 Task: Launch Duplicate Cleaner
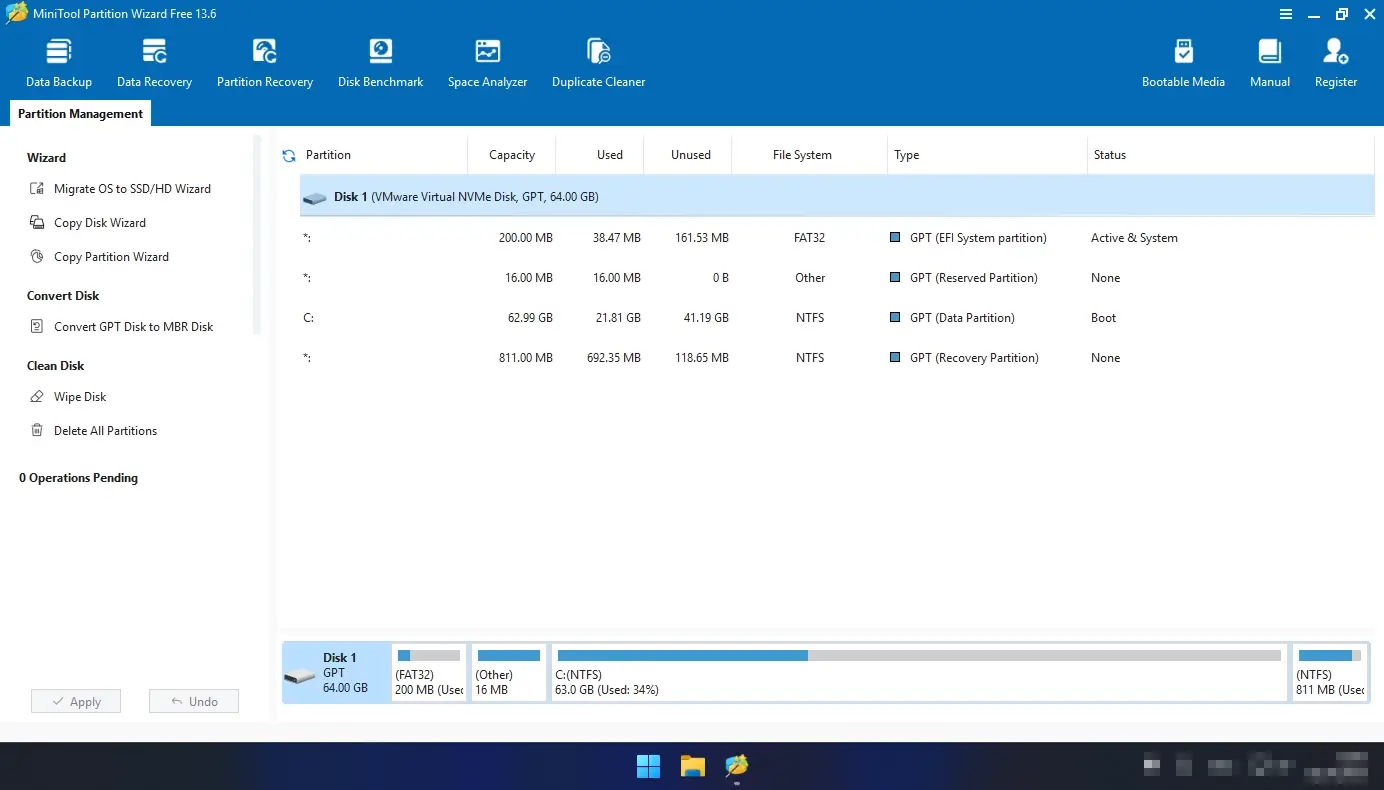click(x=598, y=63)
